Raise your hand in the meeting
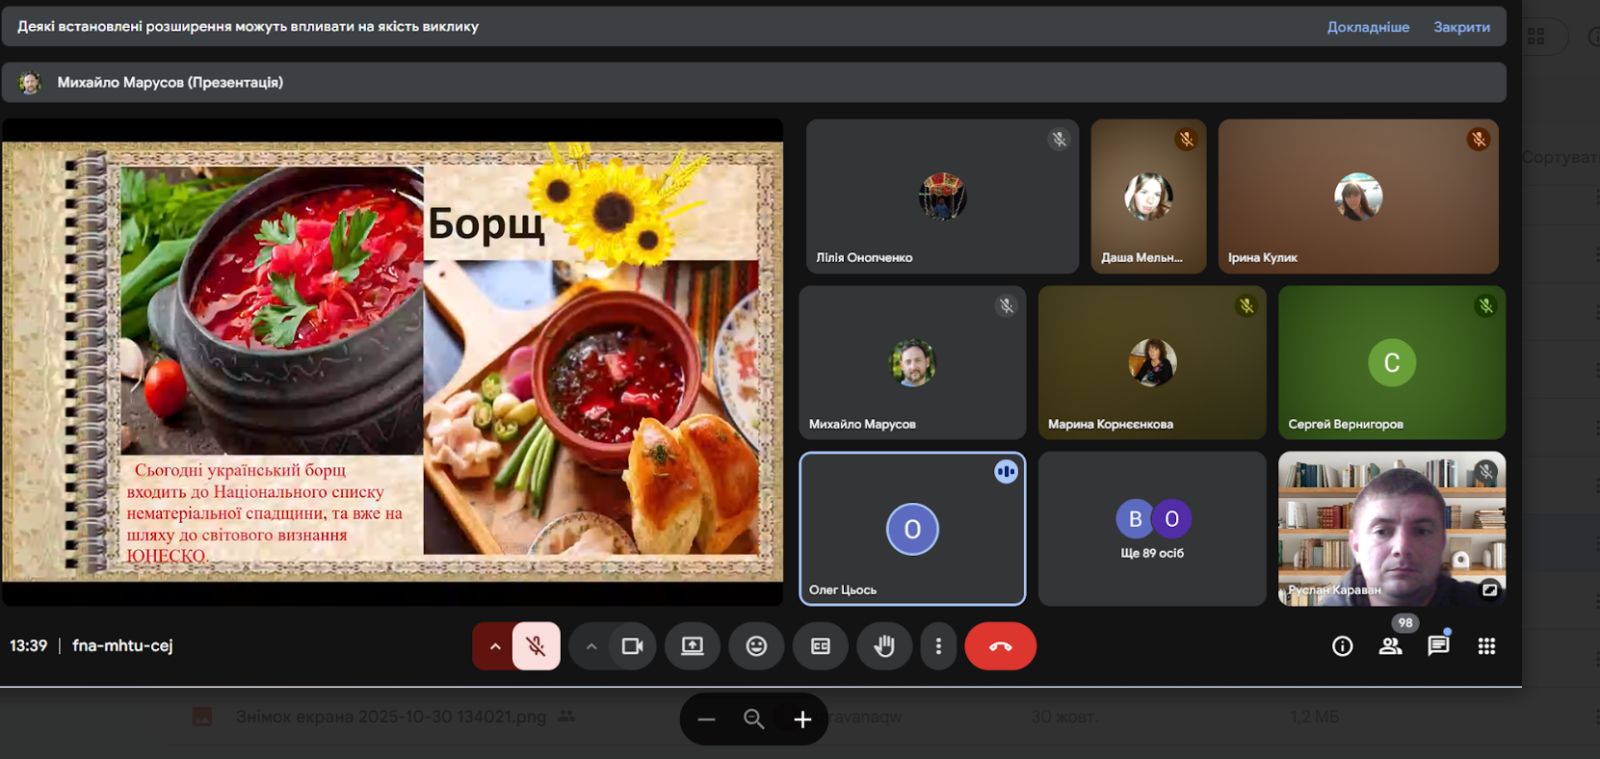Image resolution: width=1600 pixels, height=759 pixels. (884, 646)
